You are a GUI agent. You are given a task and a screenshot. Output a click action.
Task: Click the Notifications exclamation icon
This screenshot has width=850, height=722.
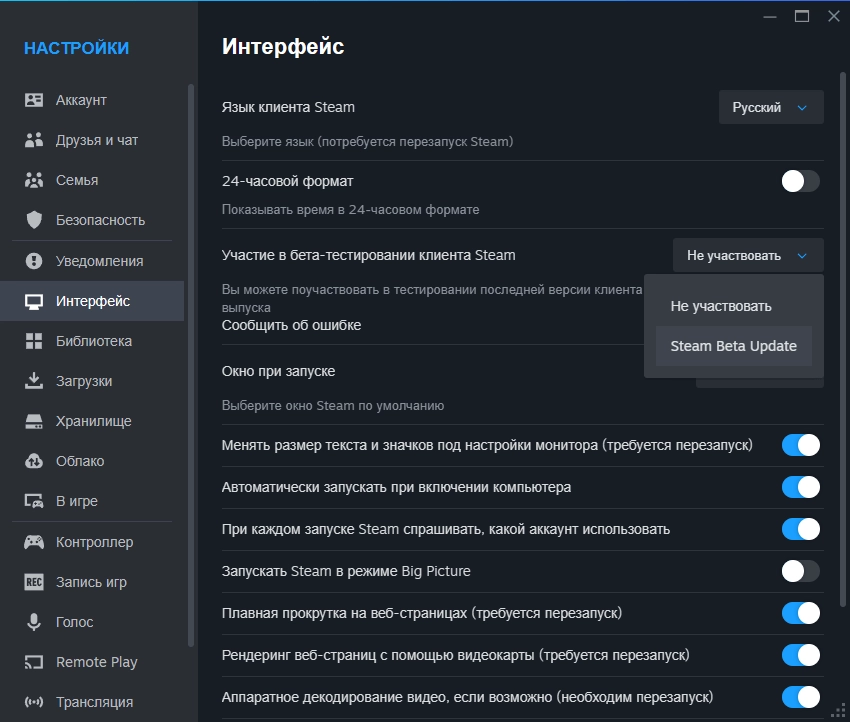(x=34, y=261)
